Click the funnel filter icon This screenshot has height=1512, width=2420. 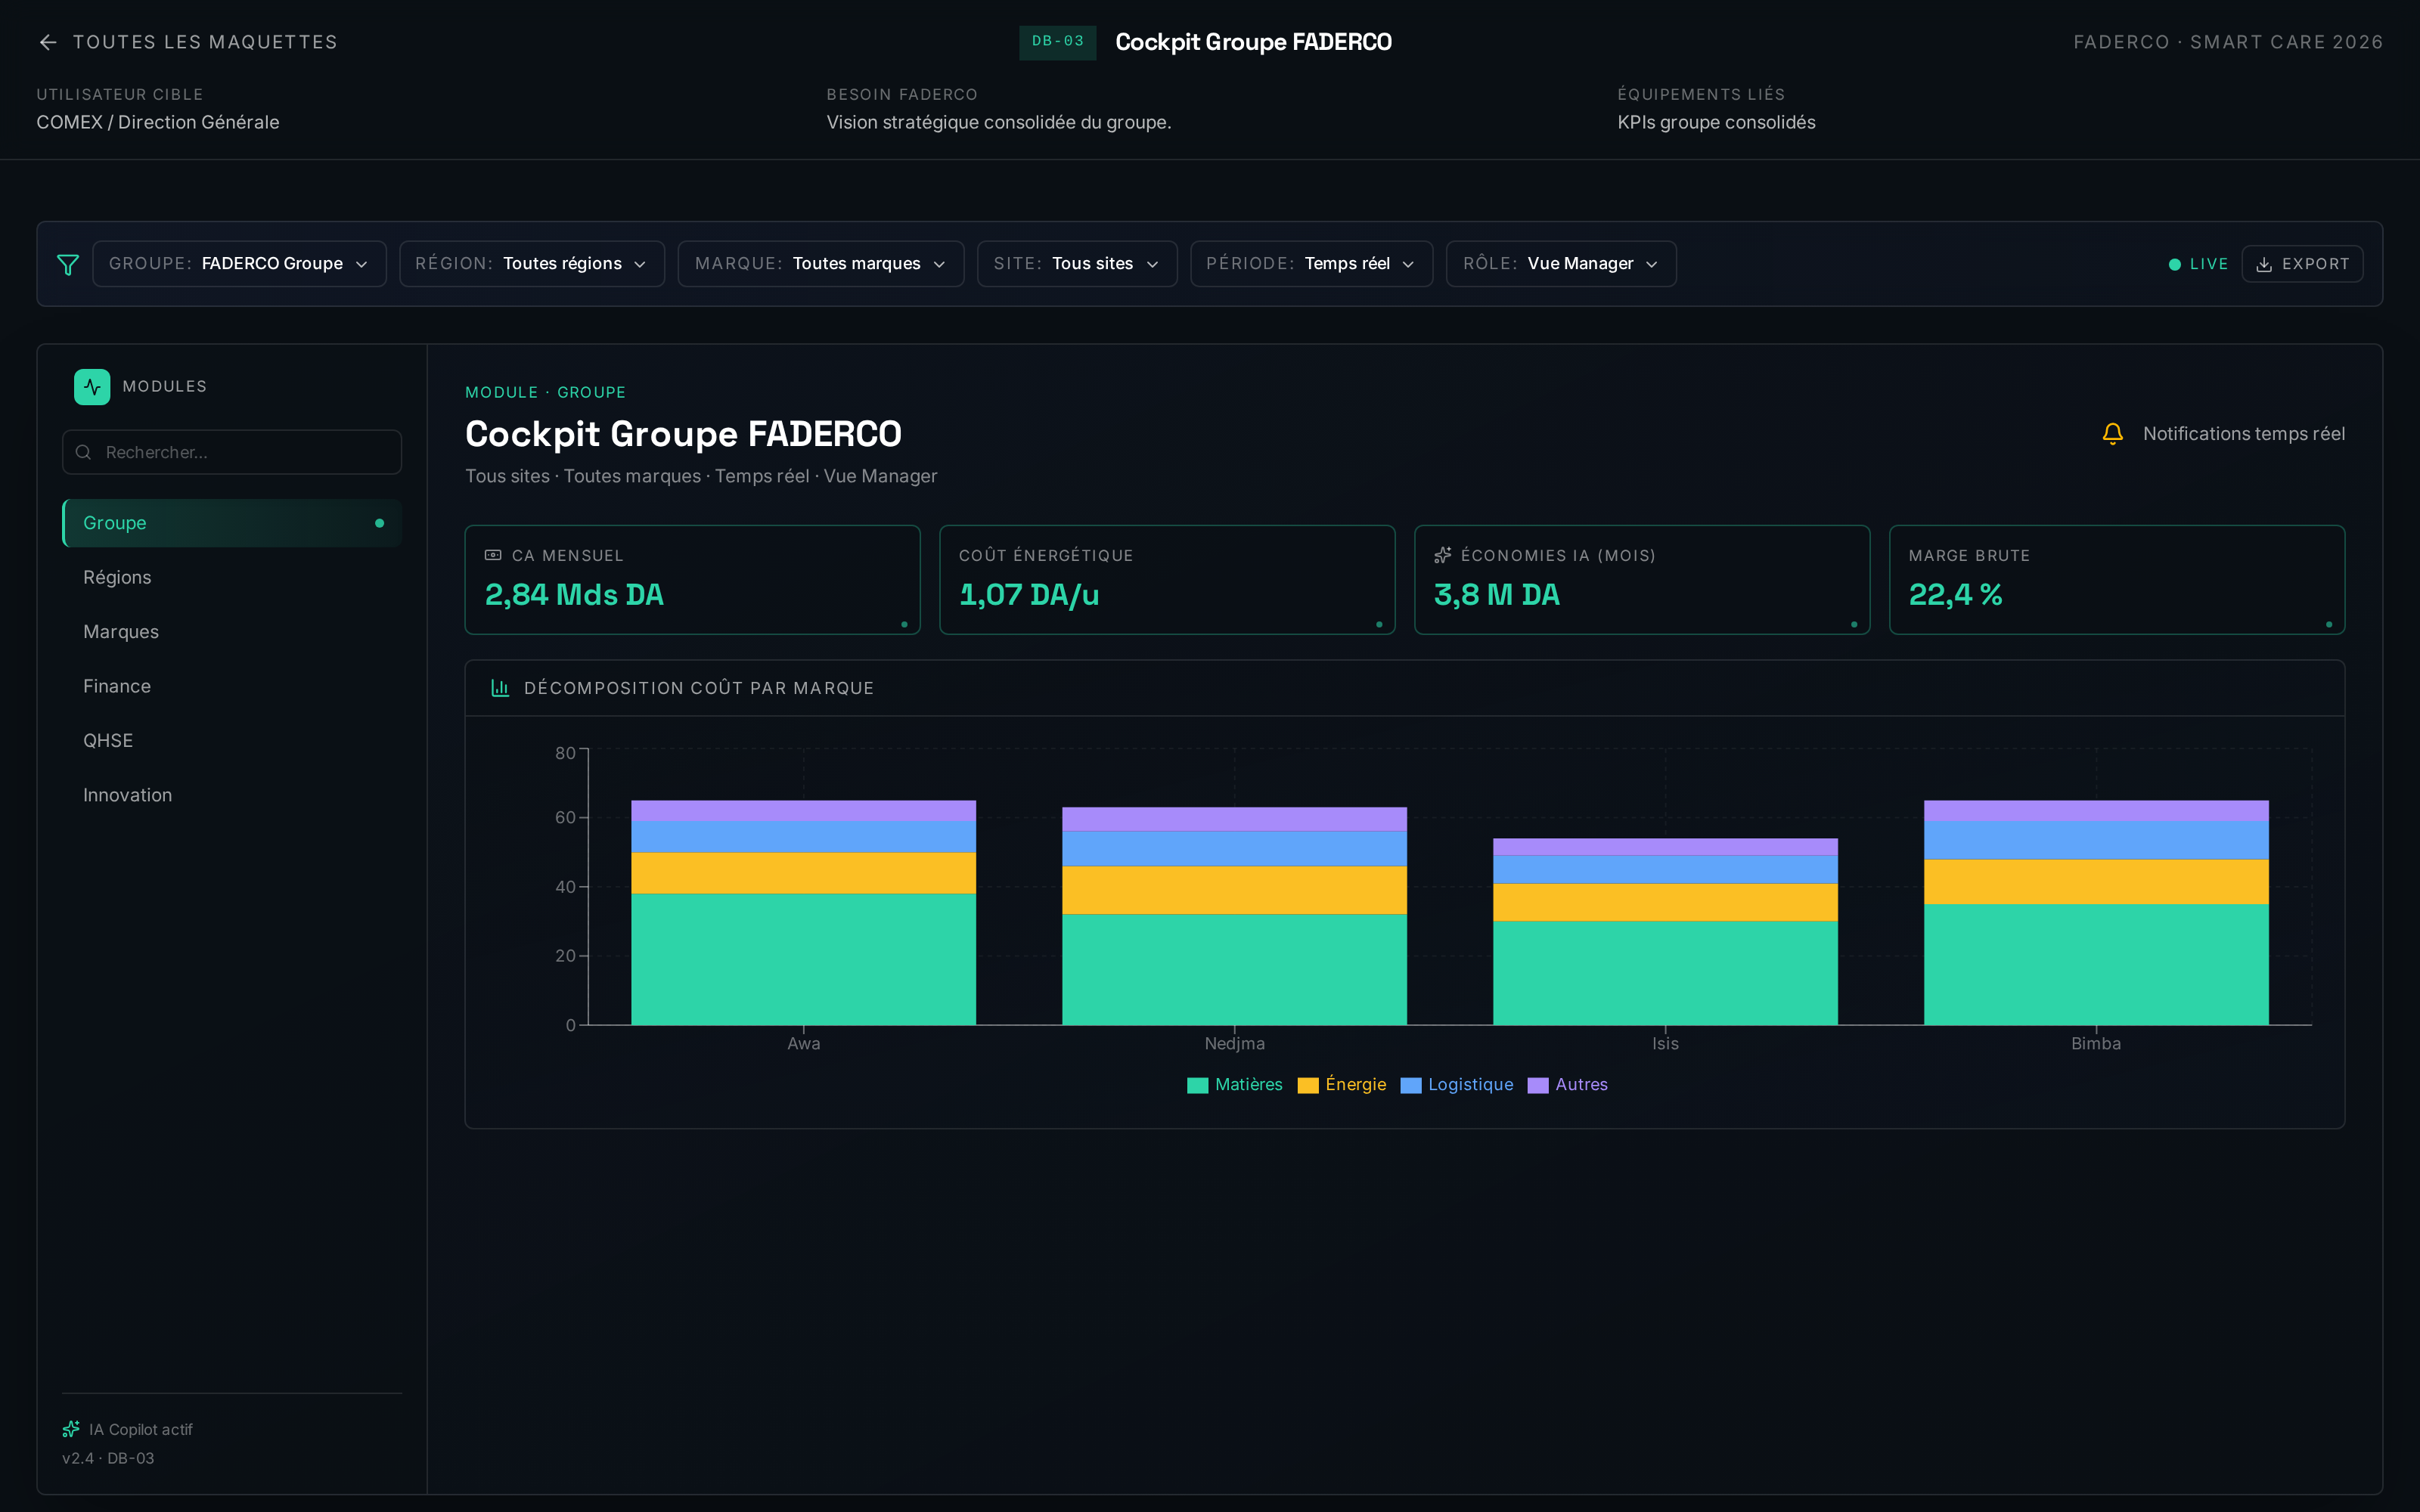click(x=68, y=265)
